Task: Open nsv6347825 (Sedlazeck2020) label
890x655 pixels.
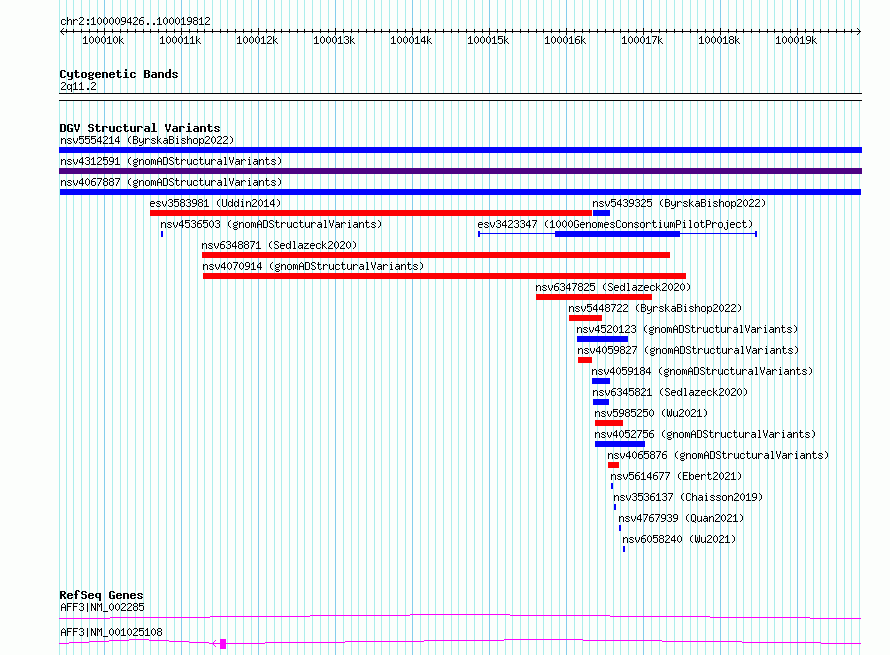Action: click(x=613, y=287)
